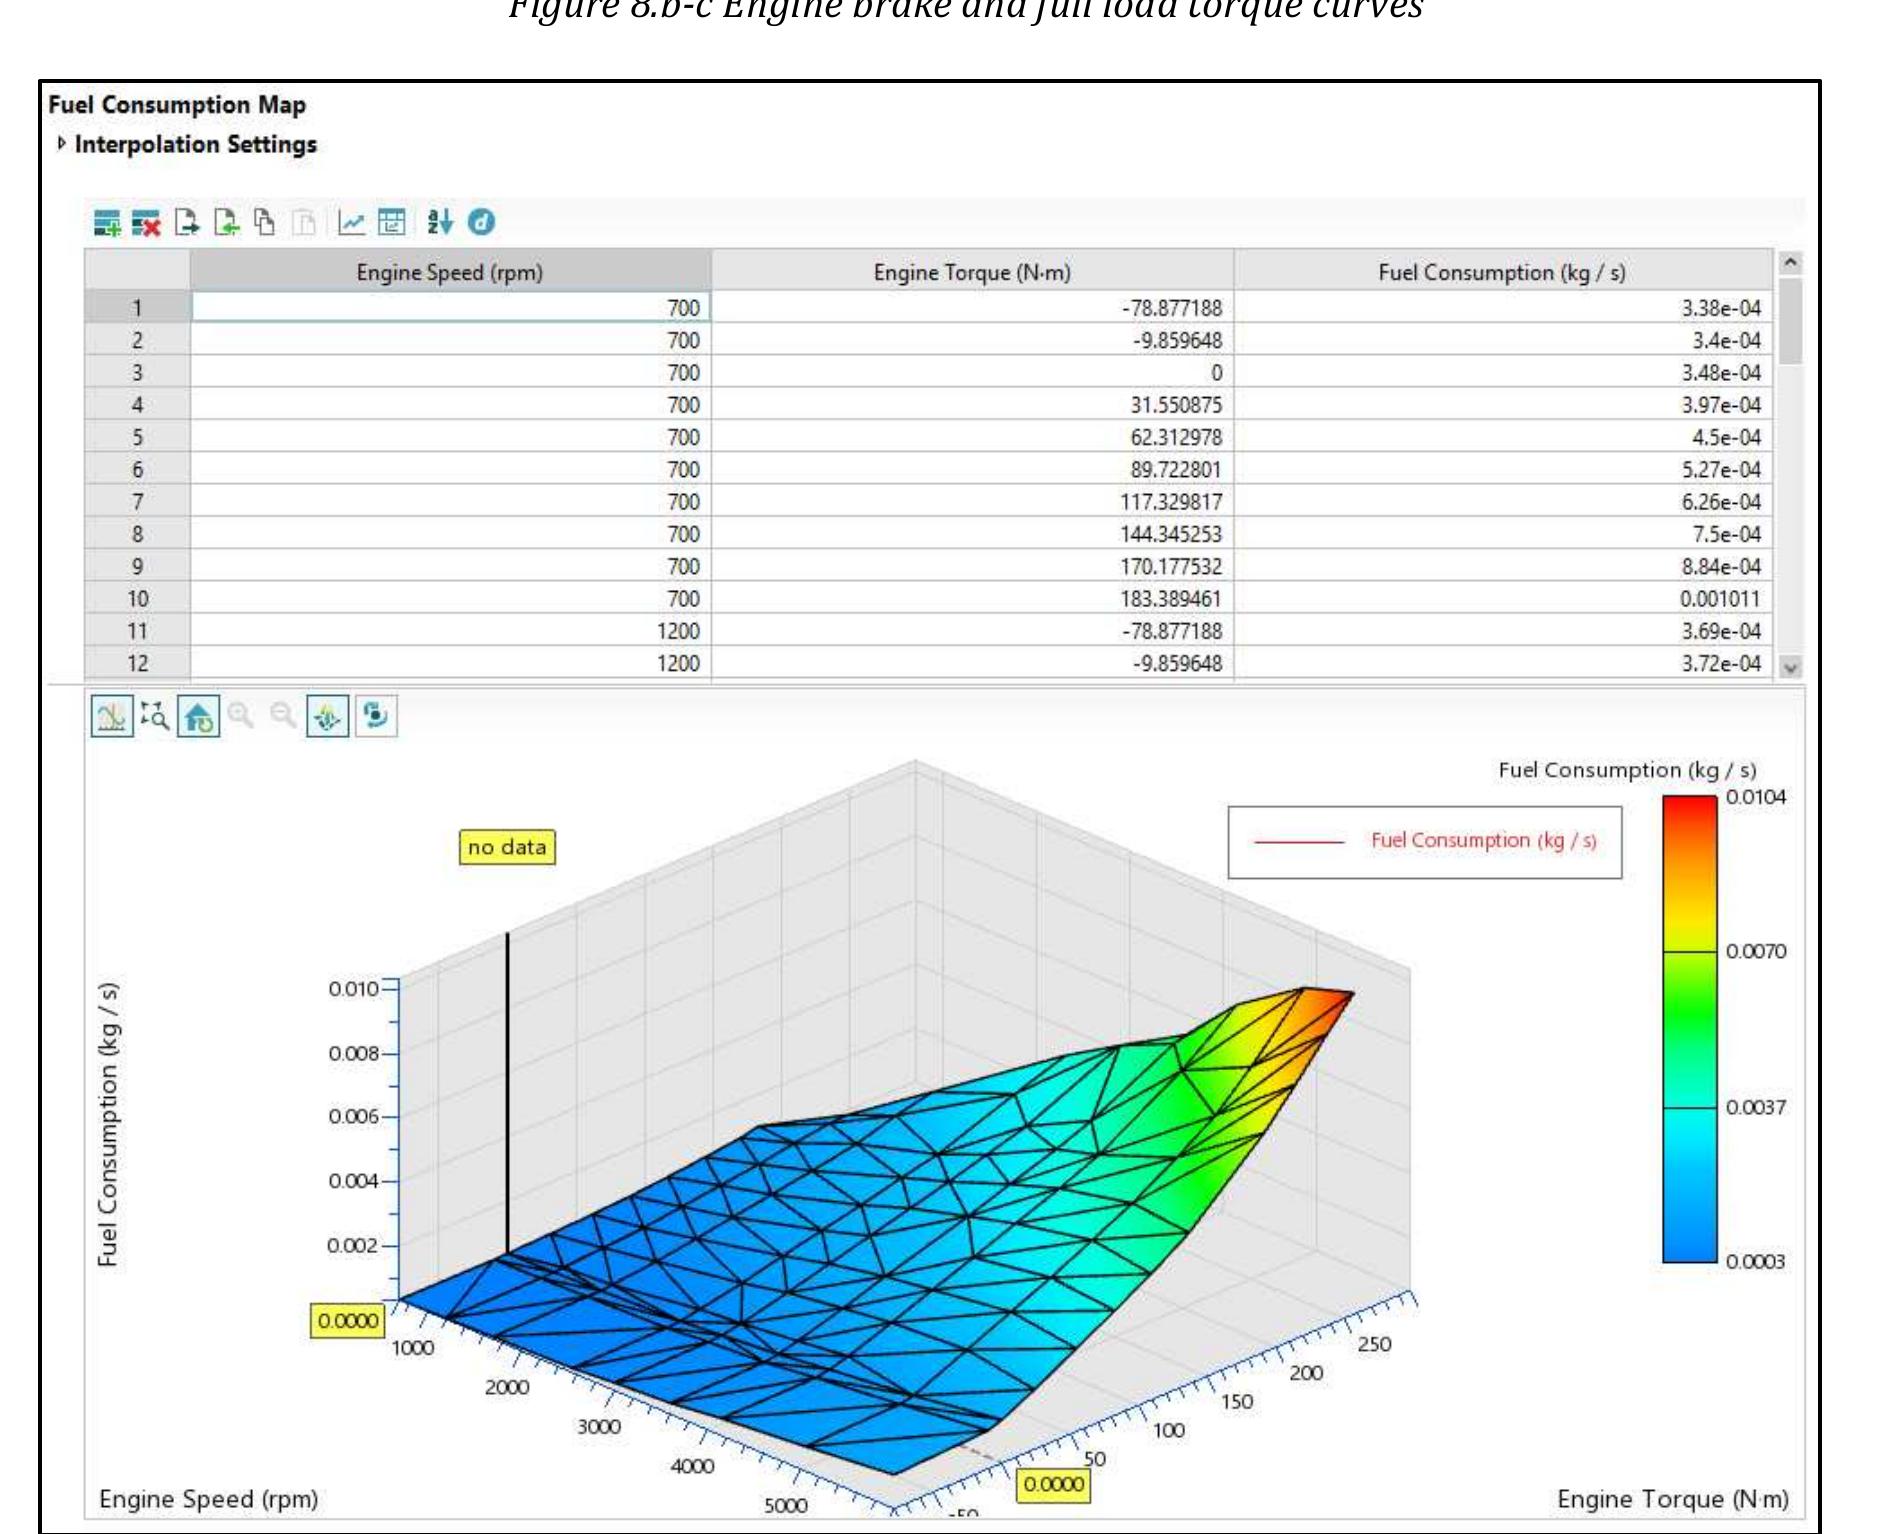Image resolution: width=1894 pixels, height=1534 pixels.
Task: Click fuel consumption cell 7.5e-04
Action: click(x=1502, y=534)
